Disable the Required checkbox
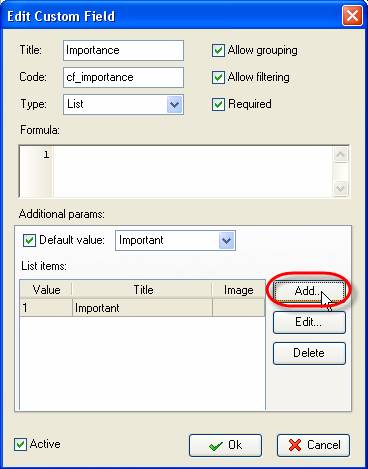This screenshot has height=469, width=368. 218,104
